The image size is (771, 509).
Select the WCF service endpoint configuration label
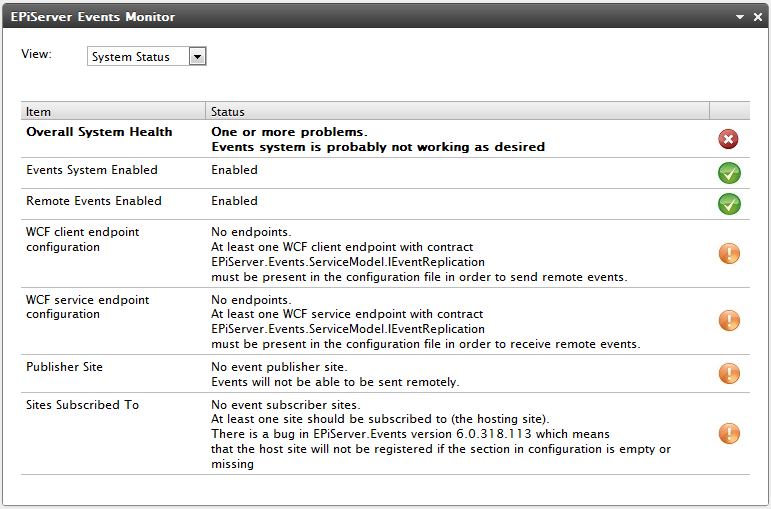pos(88,307)
